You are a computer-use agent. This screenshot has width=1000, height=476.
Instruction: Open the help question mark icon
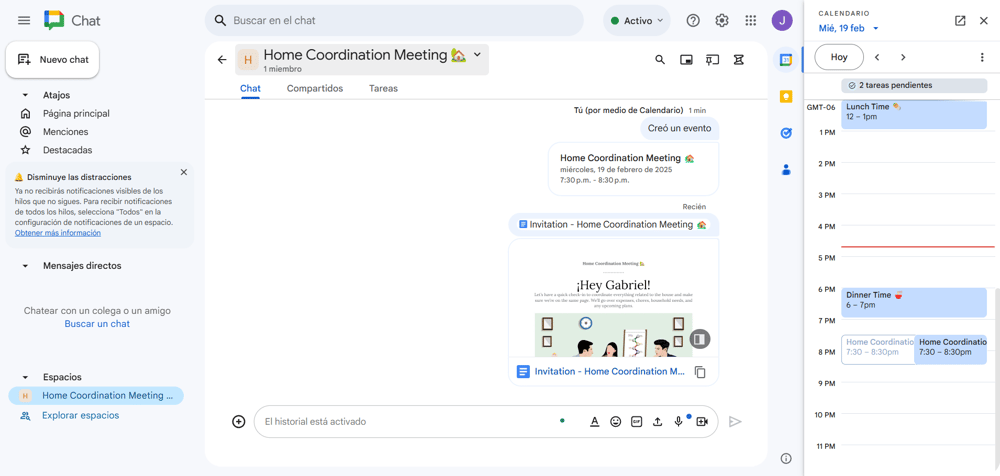tap(693, 20)
